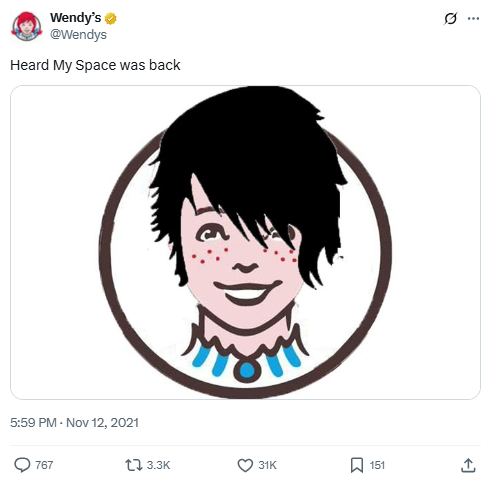490x478 pixels.
Task: Open the emo Wendy image
Action: tap(245, 242)
